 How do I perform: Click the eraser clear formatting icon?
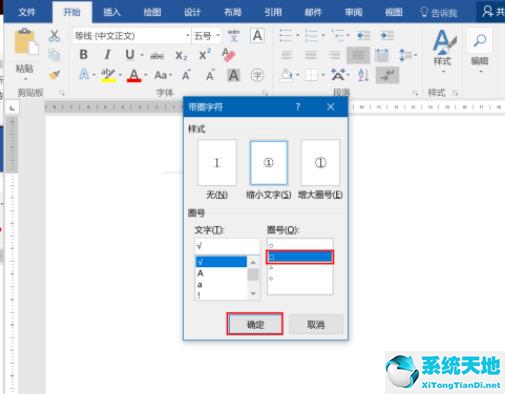229,55
